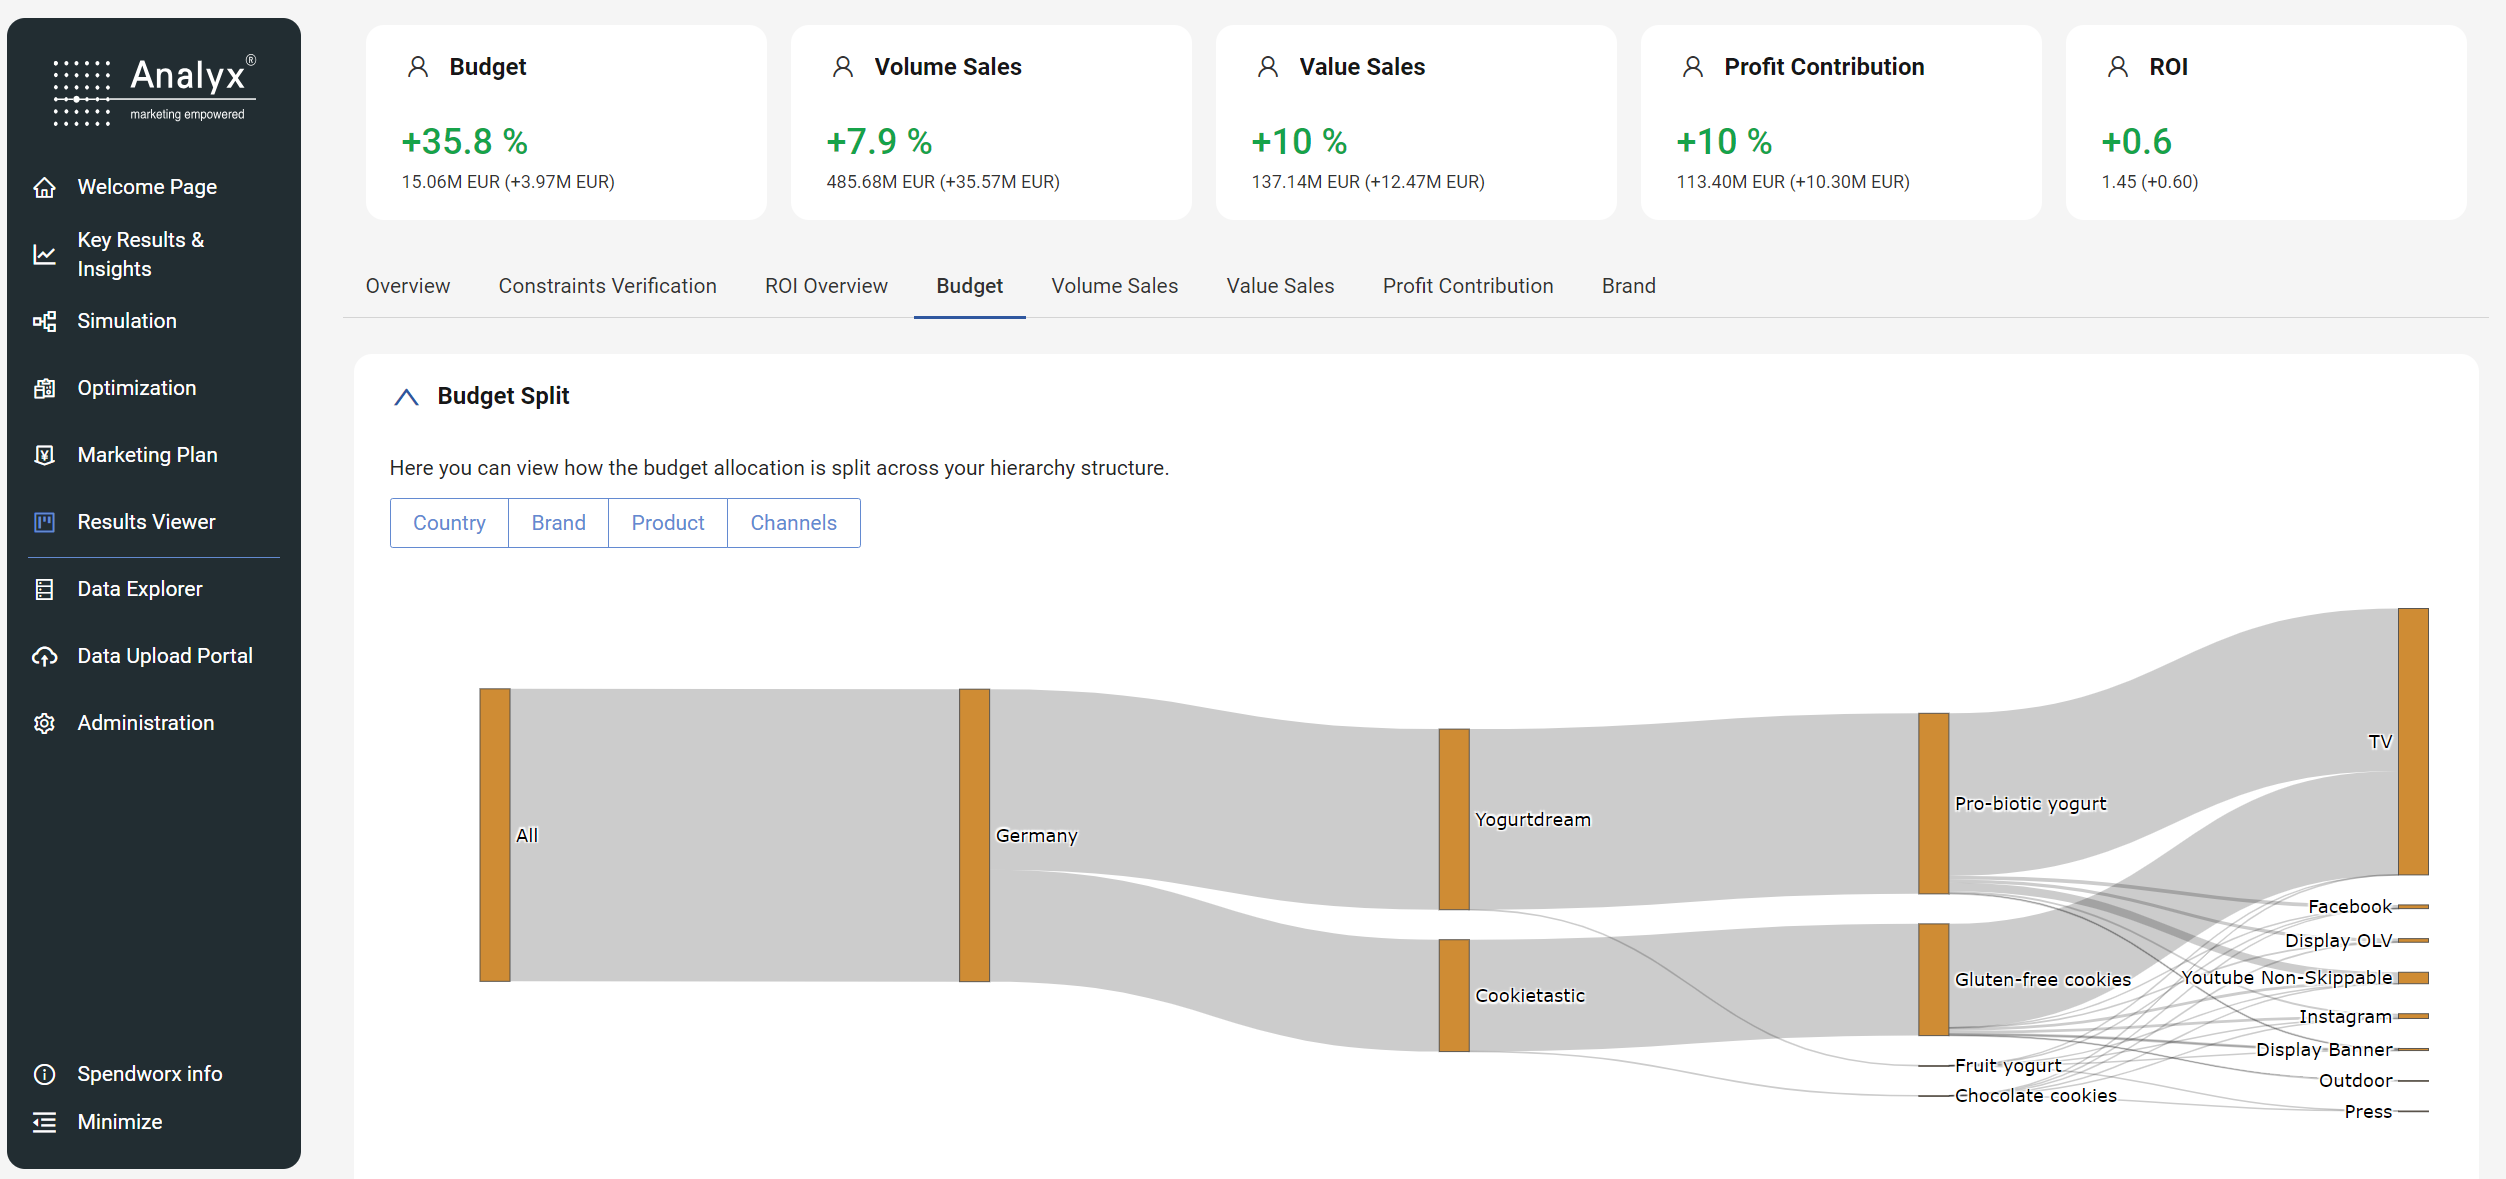This screenshot has width=2506, height=1179.
Task: Click the Results Viewer icon
Action: click(x=44, y=522)
